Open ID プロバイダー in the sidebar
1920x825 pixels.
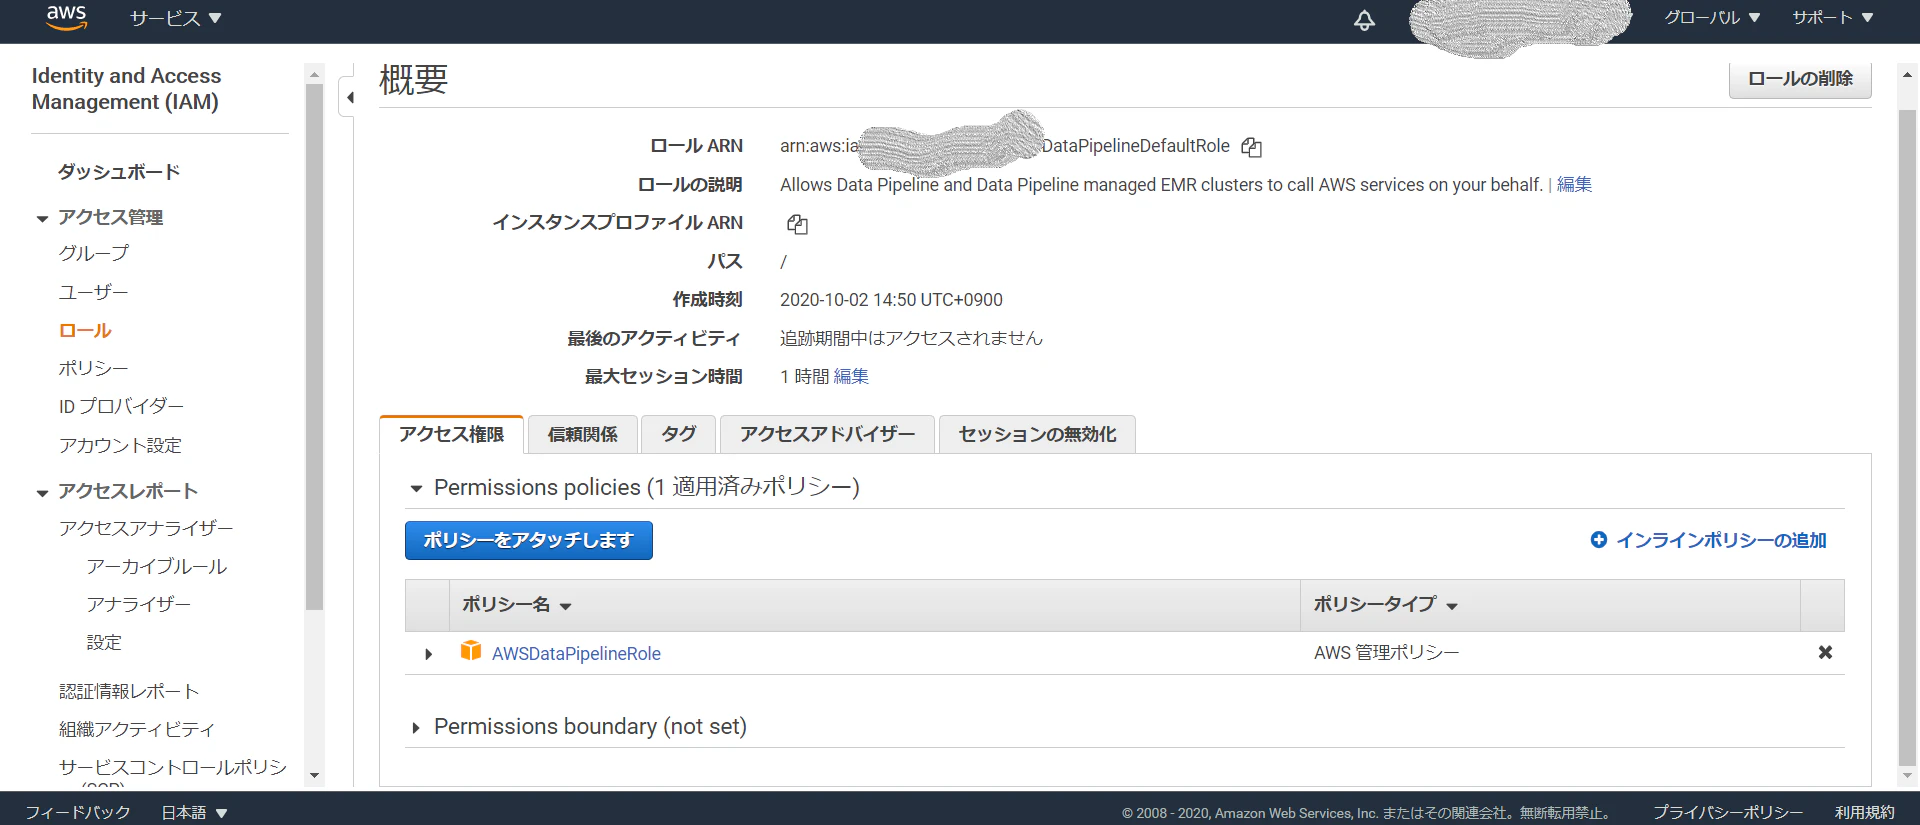[x=121, y=406]
